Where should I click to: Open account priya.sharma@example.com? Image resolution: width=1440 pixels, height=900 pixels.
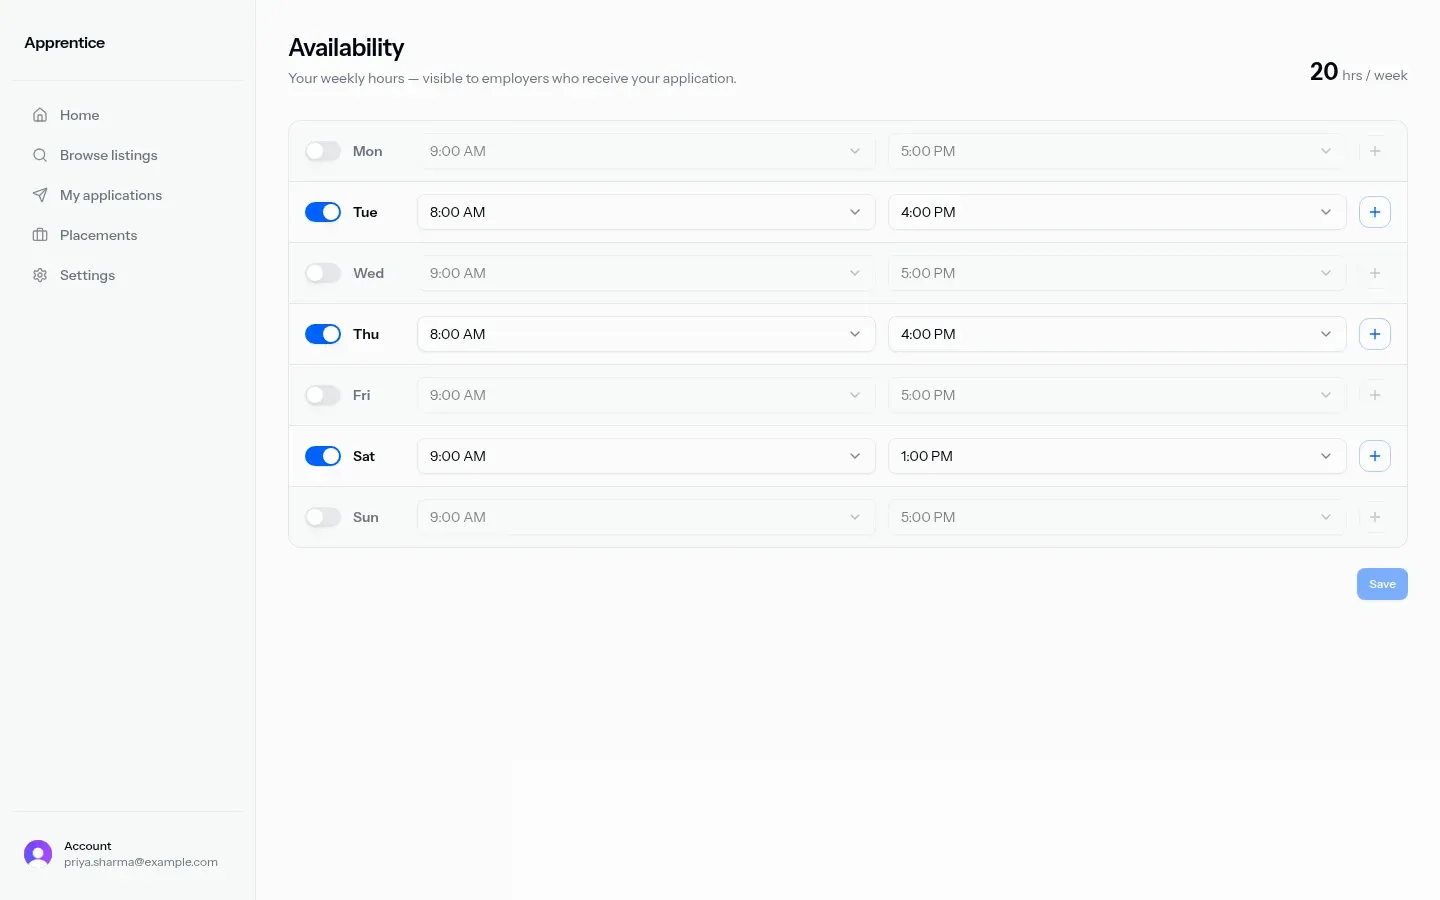128,854
